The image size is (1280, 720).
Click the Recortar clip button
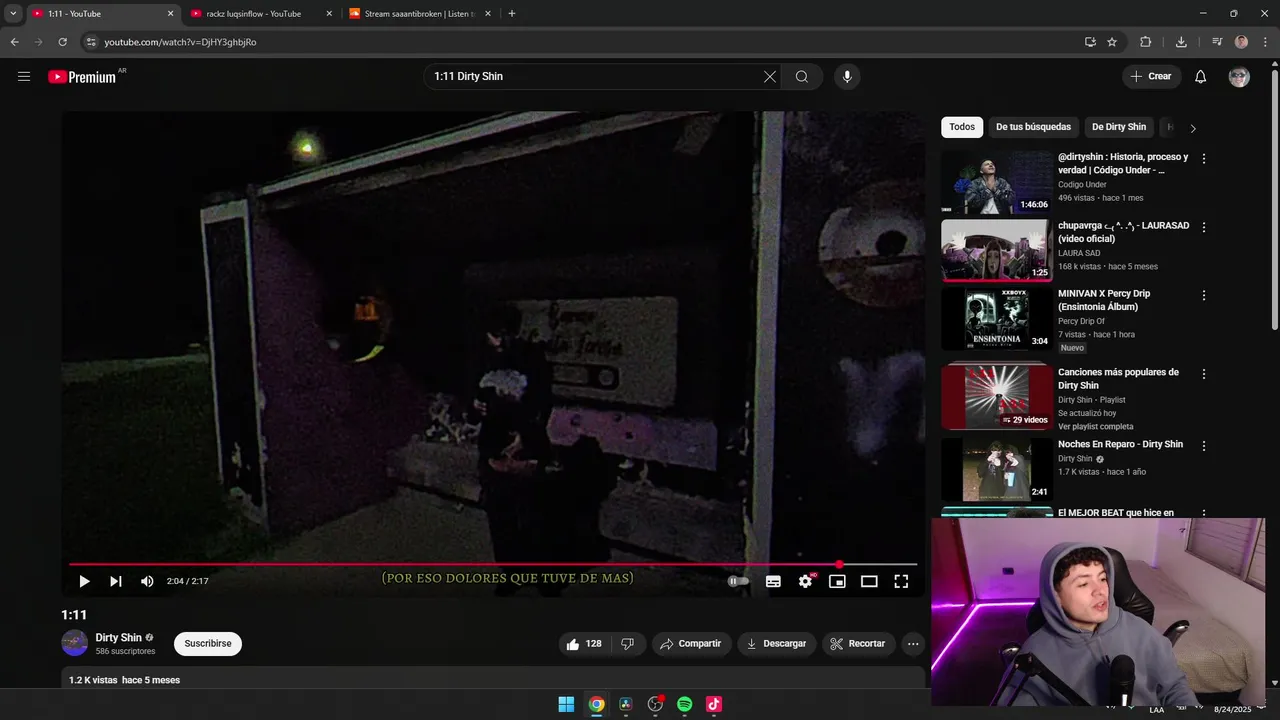(858, 644)
